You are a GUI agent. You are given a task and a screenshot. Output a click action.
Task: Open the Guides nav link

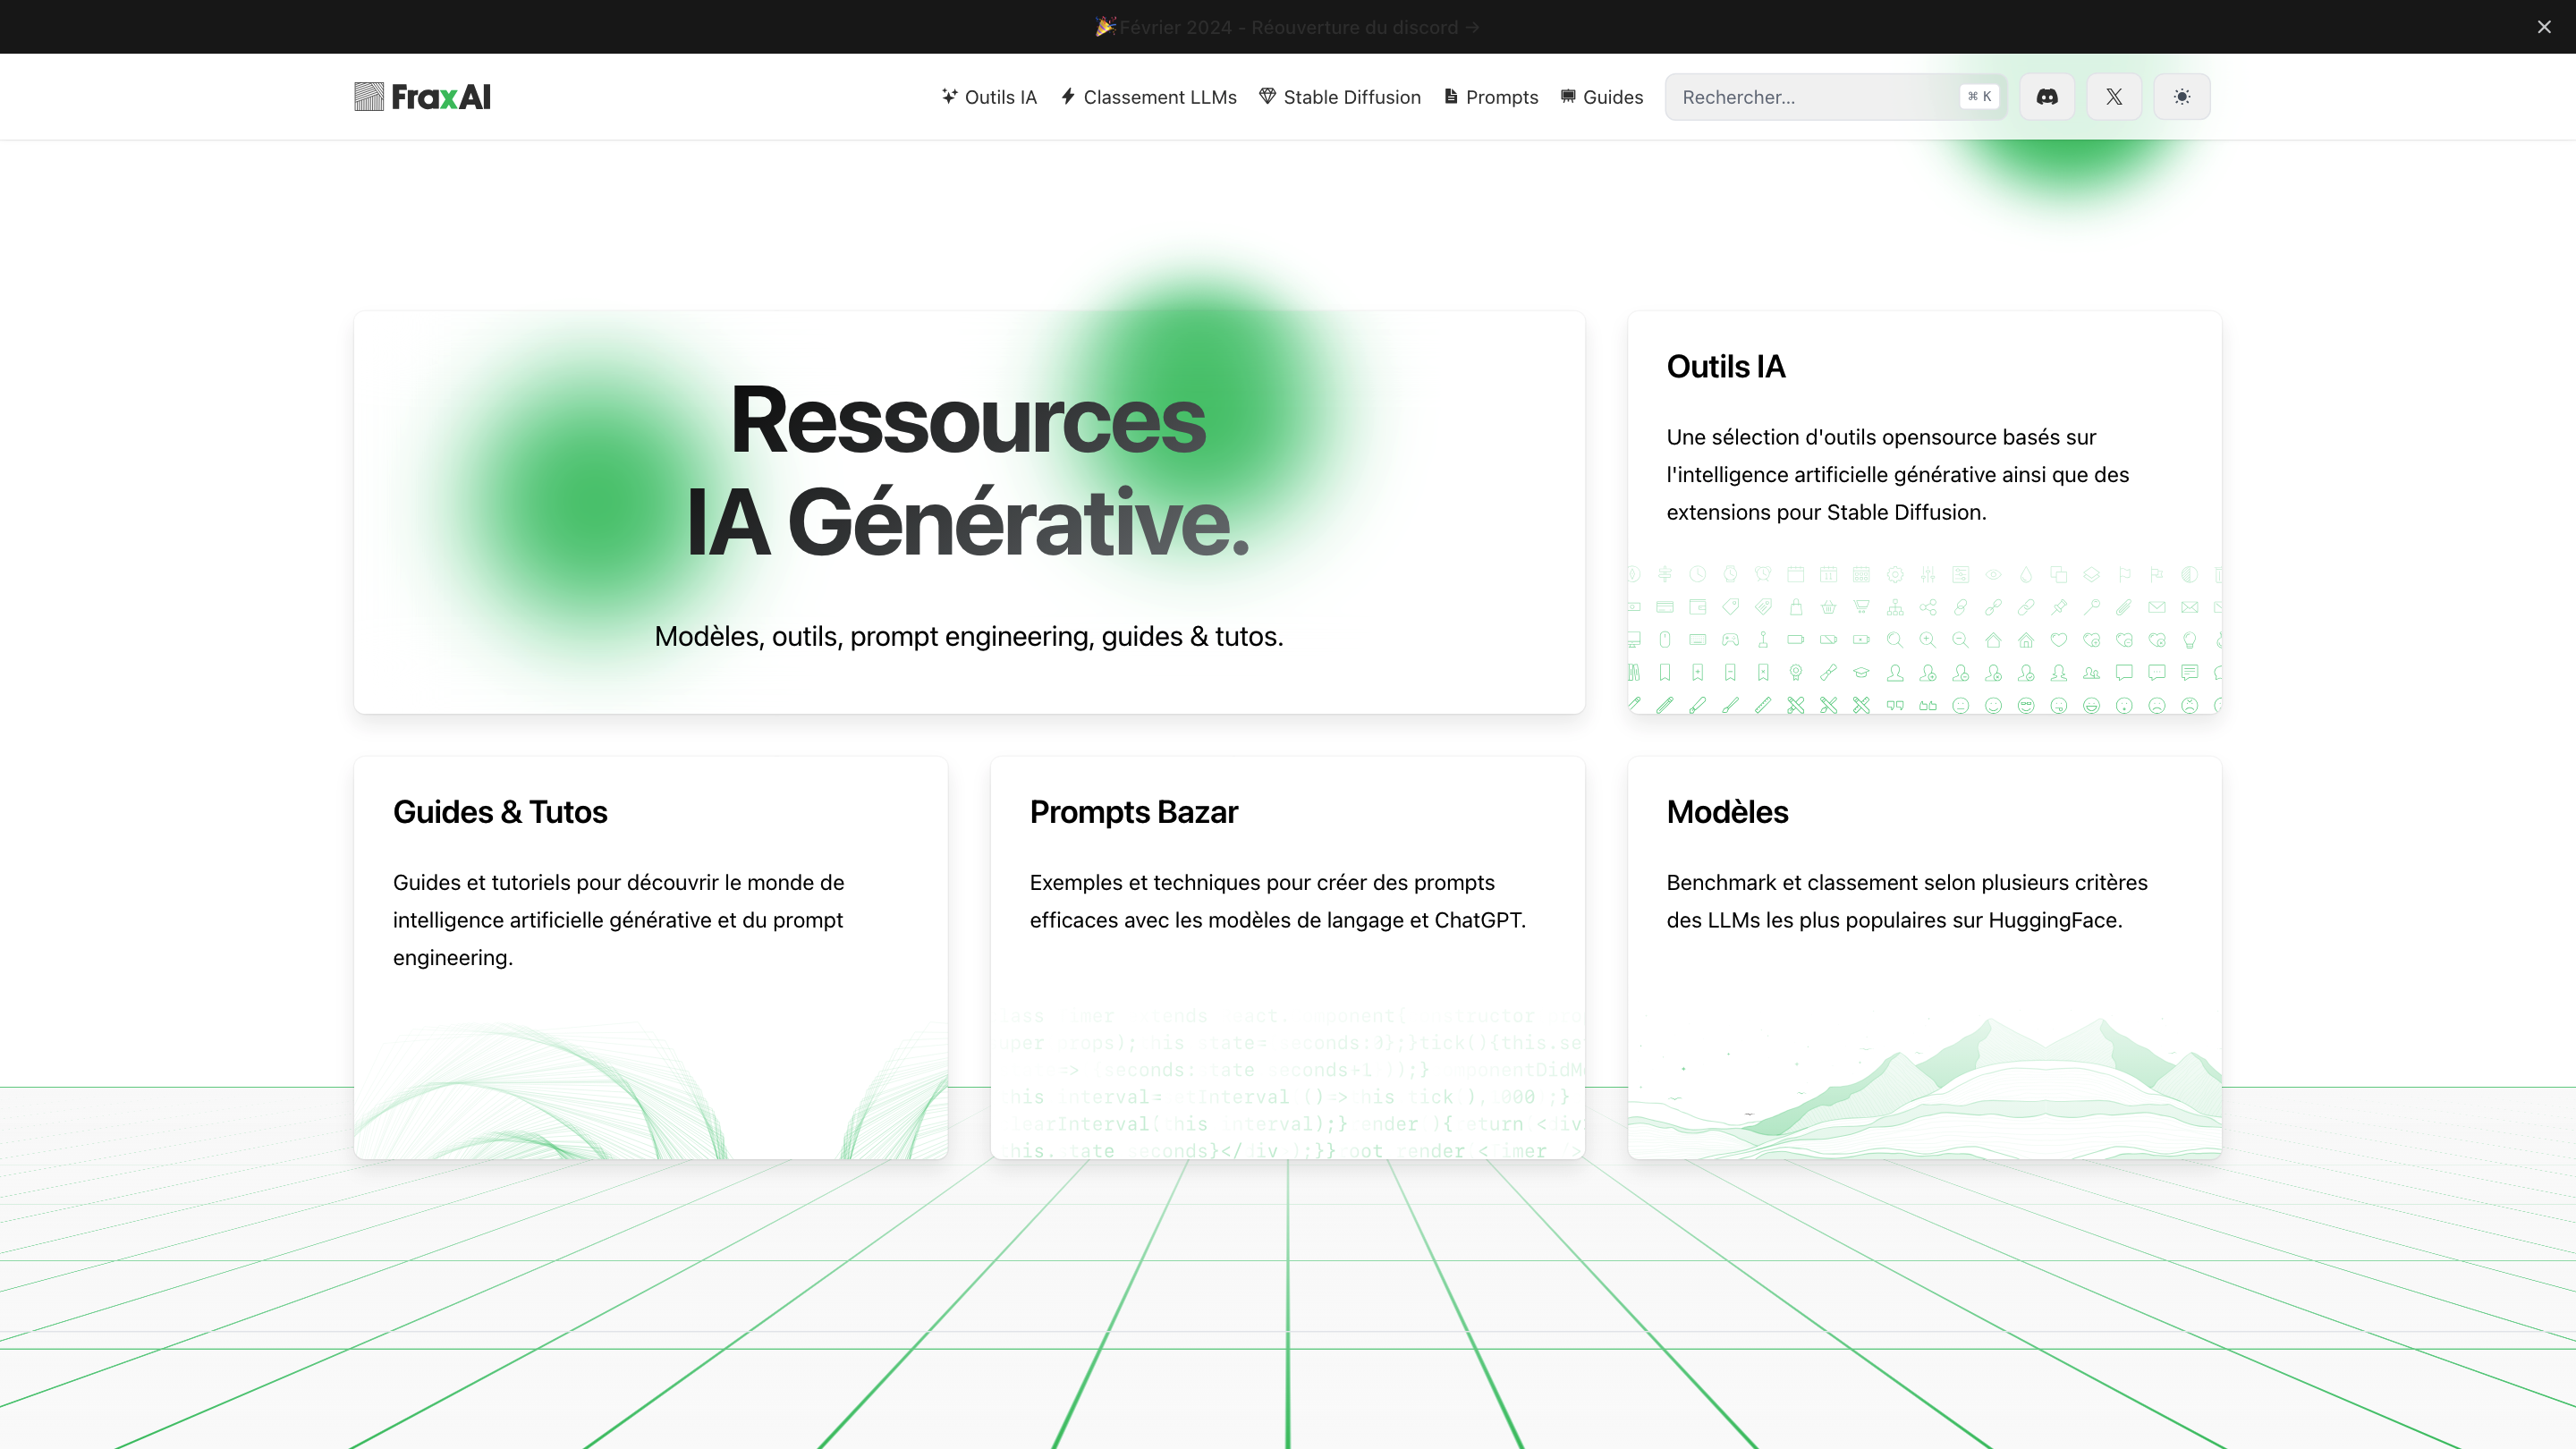(1612, 97)
